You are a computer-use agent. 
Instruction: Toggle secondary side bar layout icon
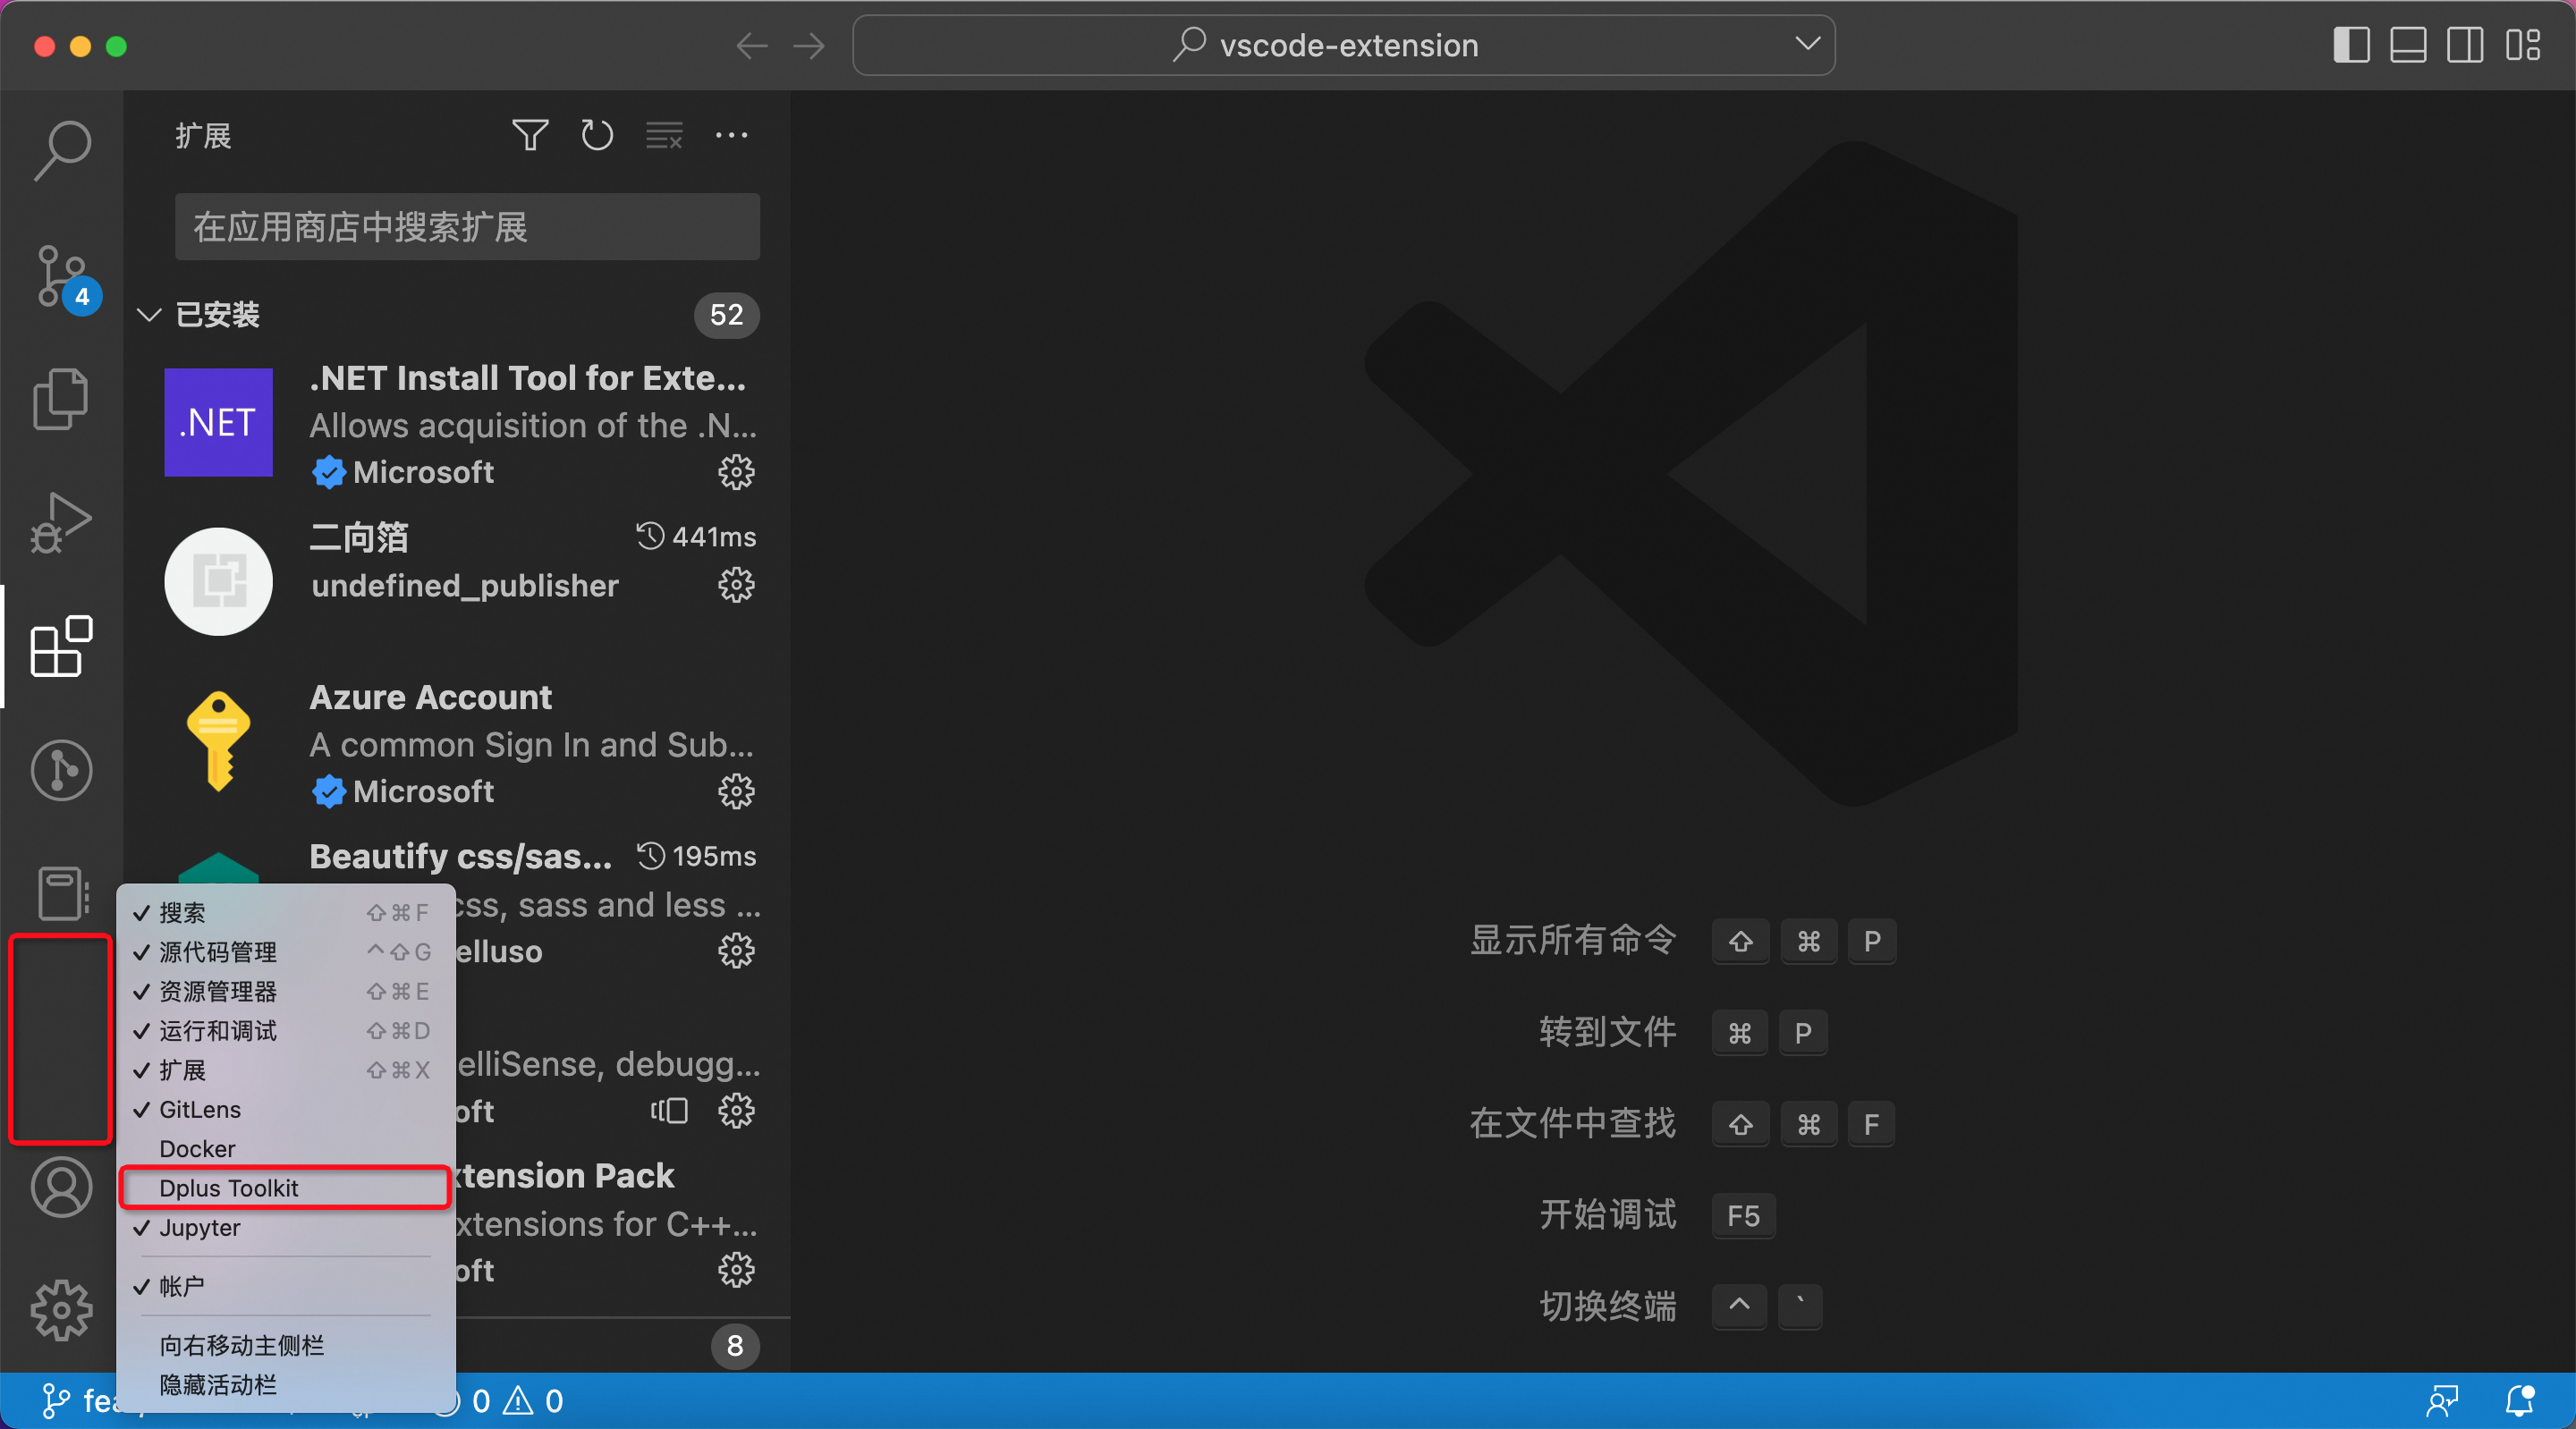(x=2465, y=45)
